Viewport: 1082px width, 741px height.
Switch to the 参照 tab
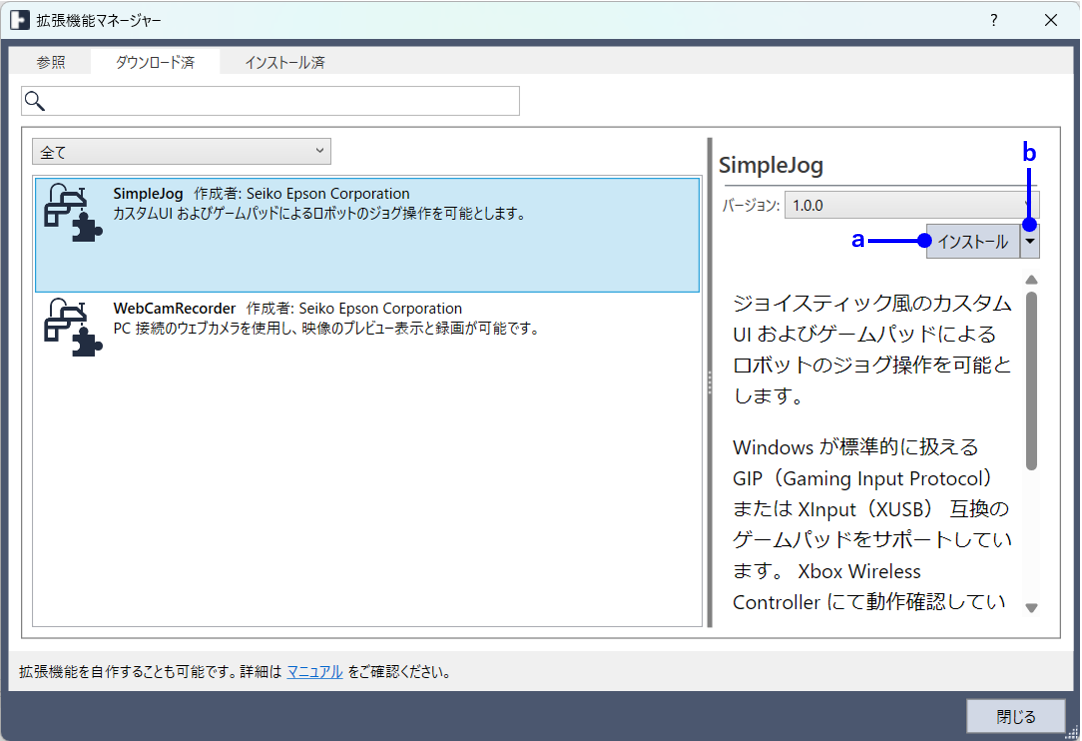(51, 62)
